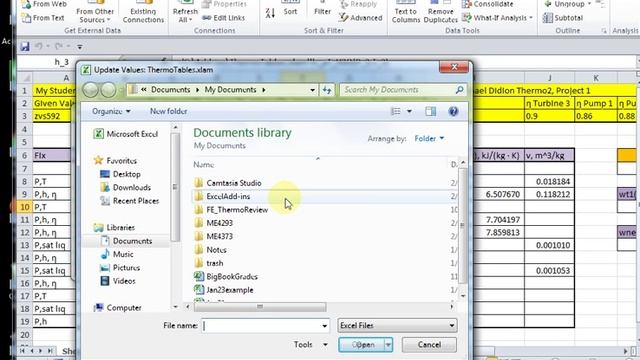The image size is (640, 360).
Task: Click Text to Columns tool
Action: click(406, 13)
